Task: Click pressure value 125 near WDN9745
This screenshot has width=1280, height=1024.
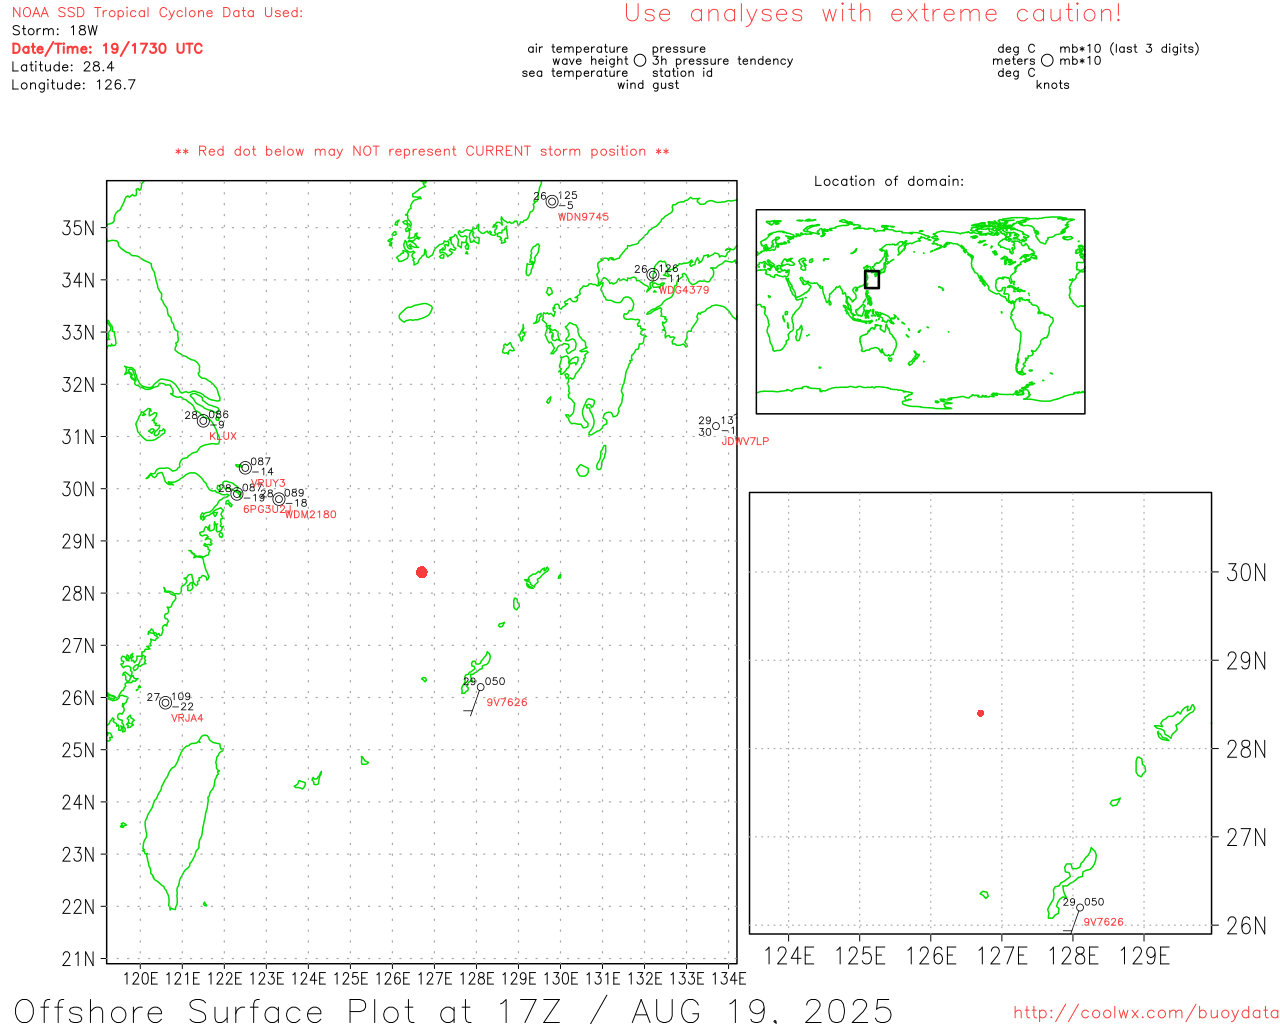Action: 568,196
